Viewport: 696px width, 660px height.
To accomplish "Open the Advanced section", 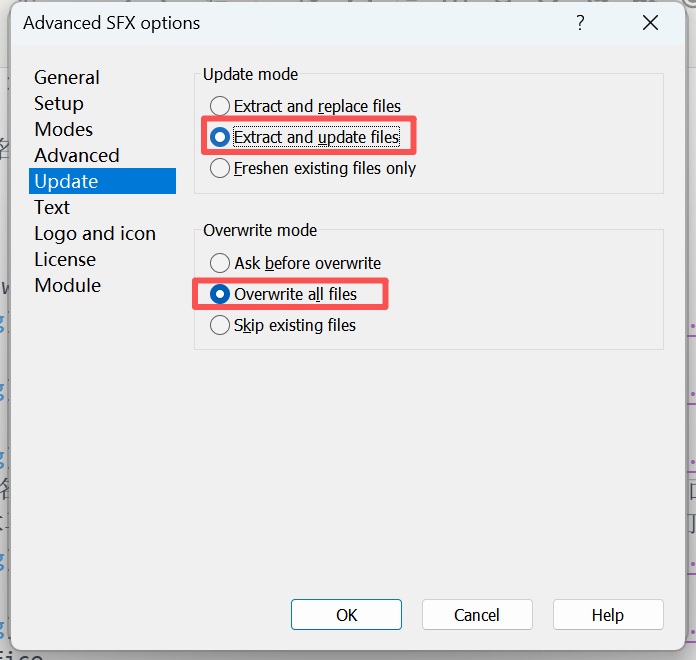I will pyautogui.click(x=76, y=155).
